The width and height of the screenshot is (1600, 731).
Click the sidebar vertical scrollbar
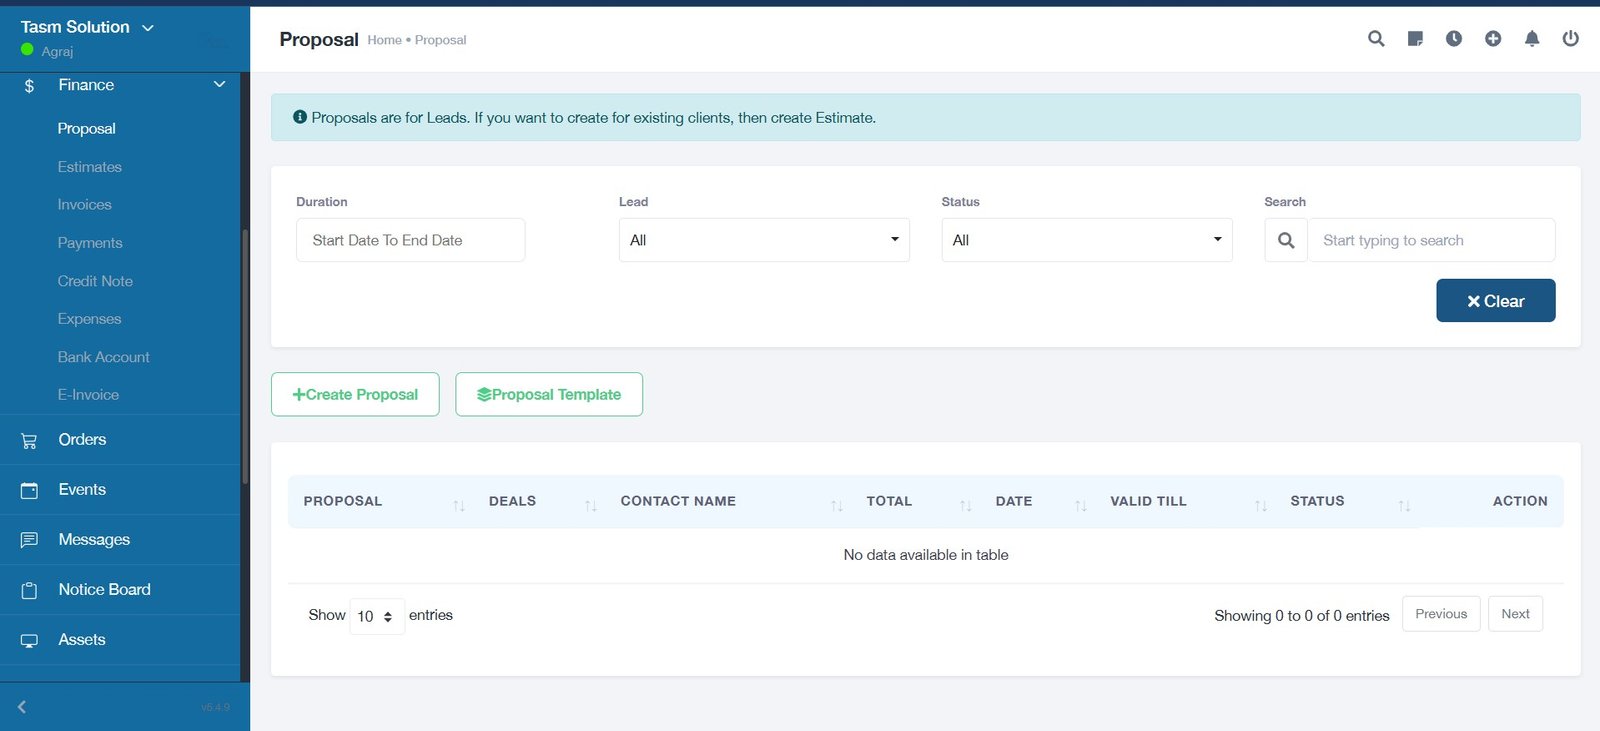point(245,358)
